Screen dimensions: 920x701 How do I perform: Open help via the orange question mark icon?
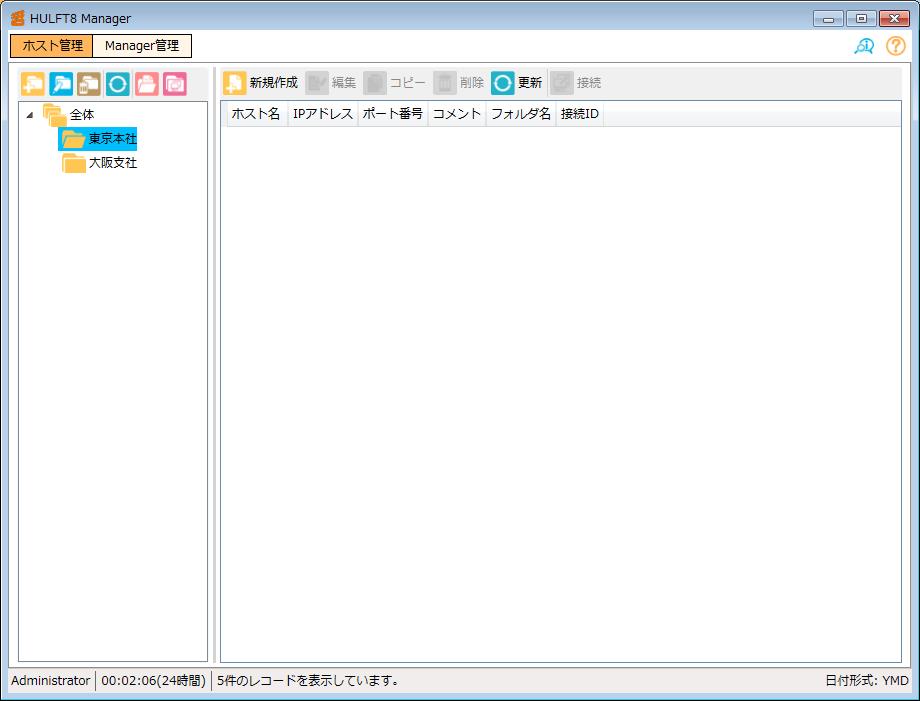coord(896,46)
